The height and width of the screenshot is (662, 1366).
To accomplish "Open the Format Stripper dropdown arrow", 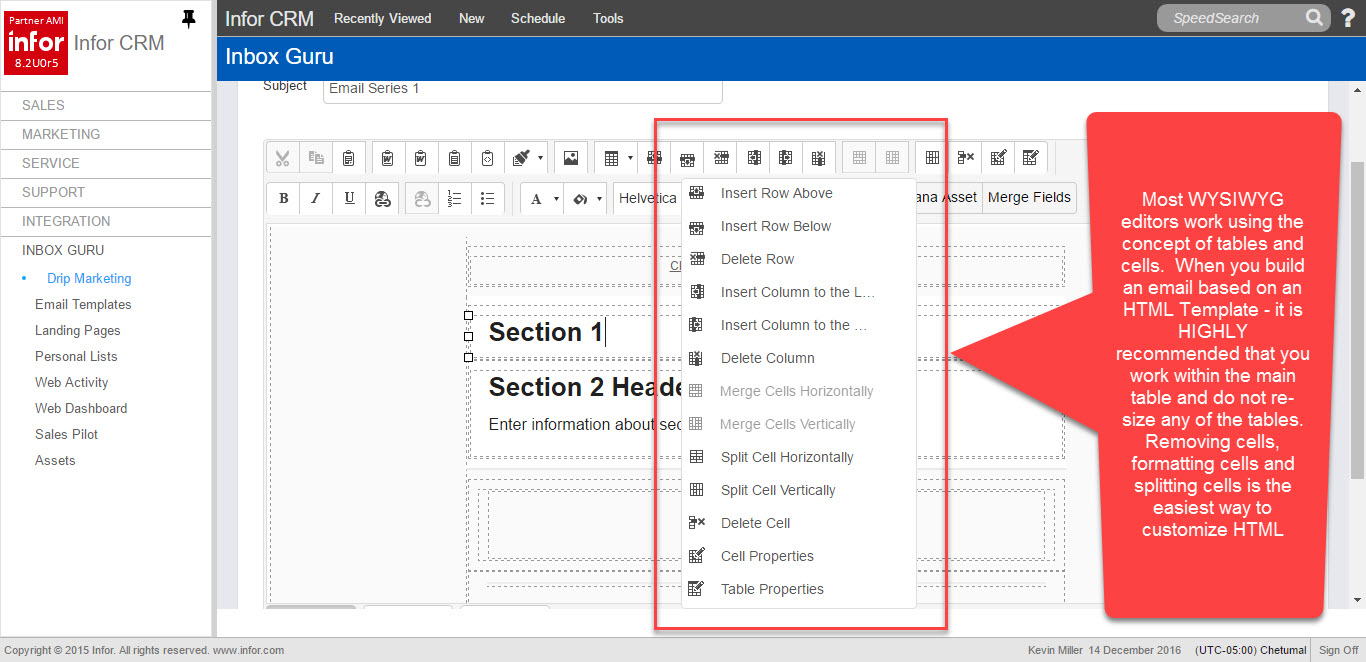I will 541,158.
